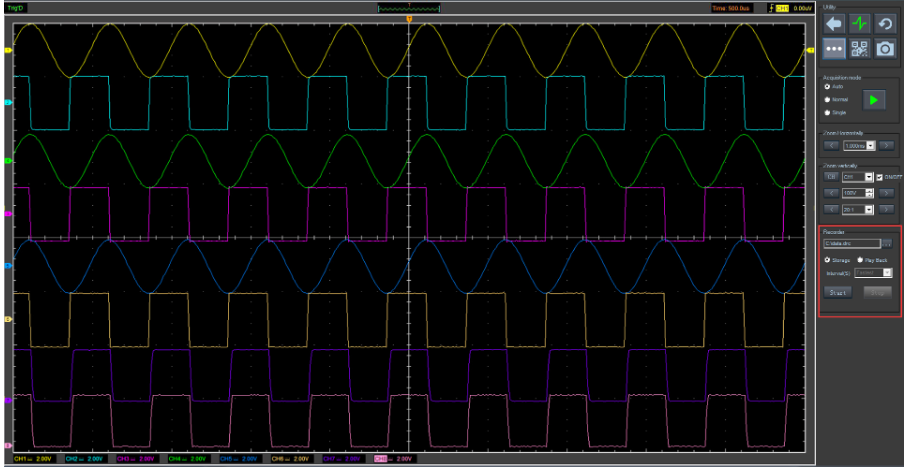Image resolution: width=906 pixels, height=471 pixels.
Task: Adjust the voltage spinner value
Action: (x=857, y=193)
